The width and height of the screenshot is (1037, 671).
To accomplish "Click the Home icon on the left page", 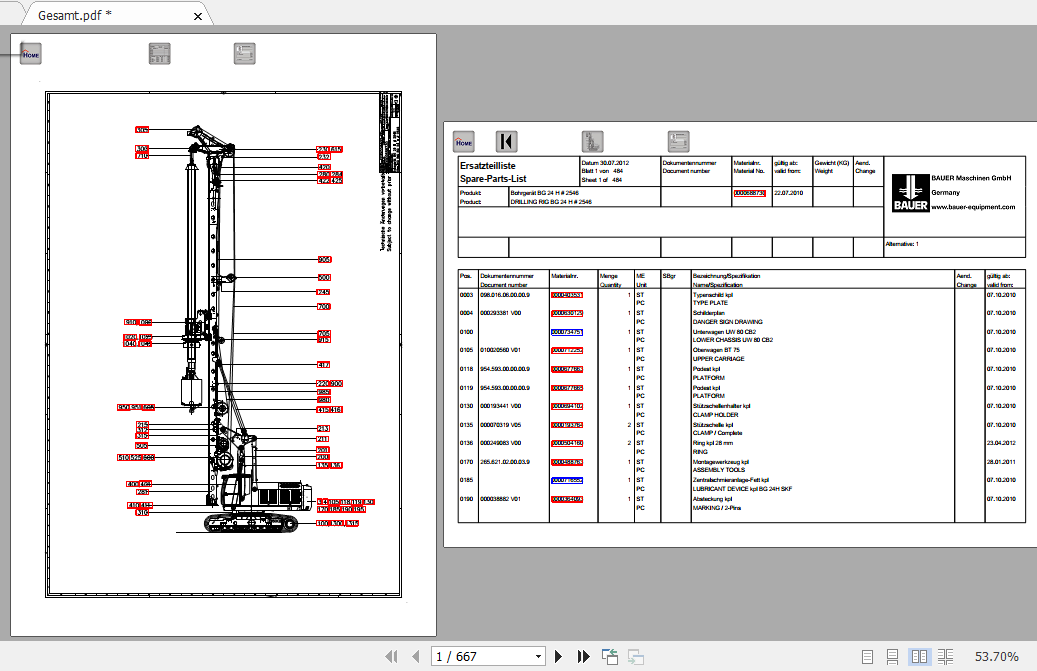I will point(29,53).
